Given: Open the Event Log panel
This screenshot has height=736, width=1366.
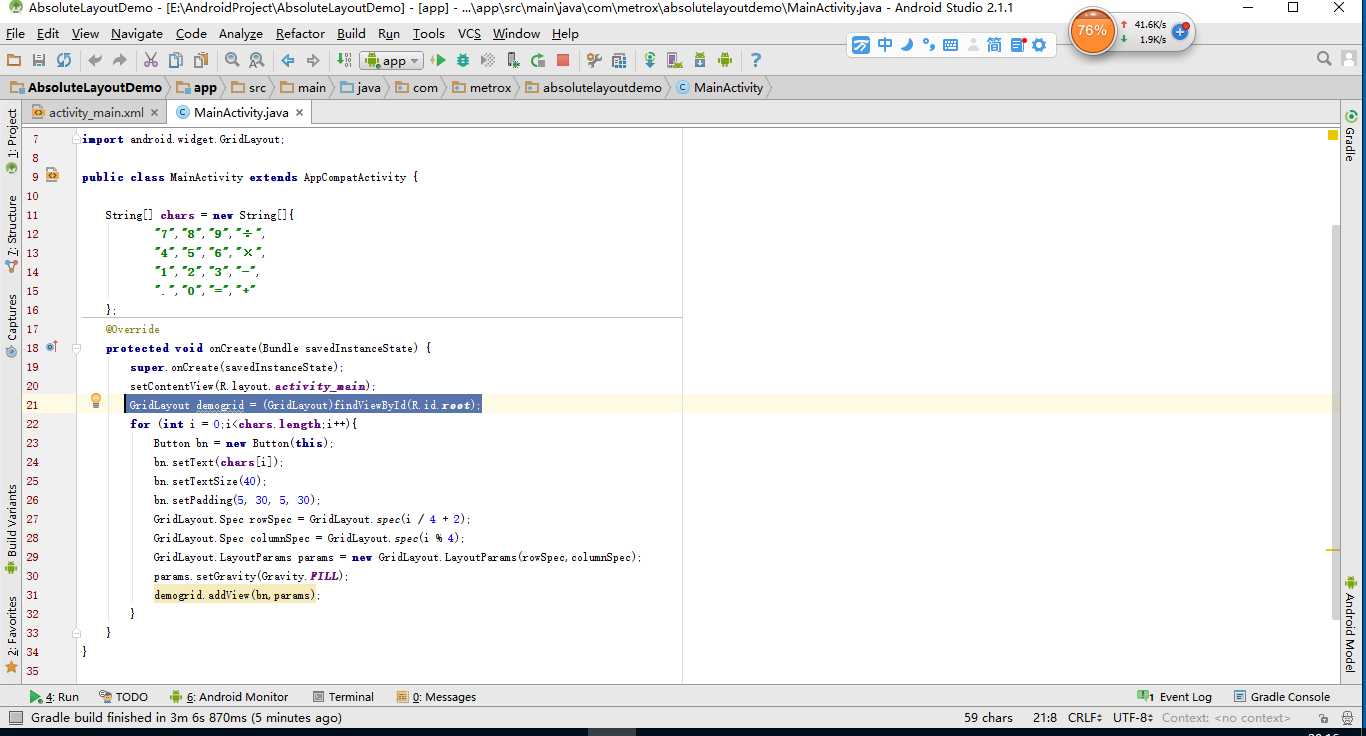Looking at the screenshot, I should [x=1175, y=697].
